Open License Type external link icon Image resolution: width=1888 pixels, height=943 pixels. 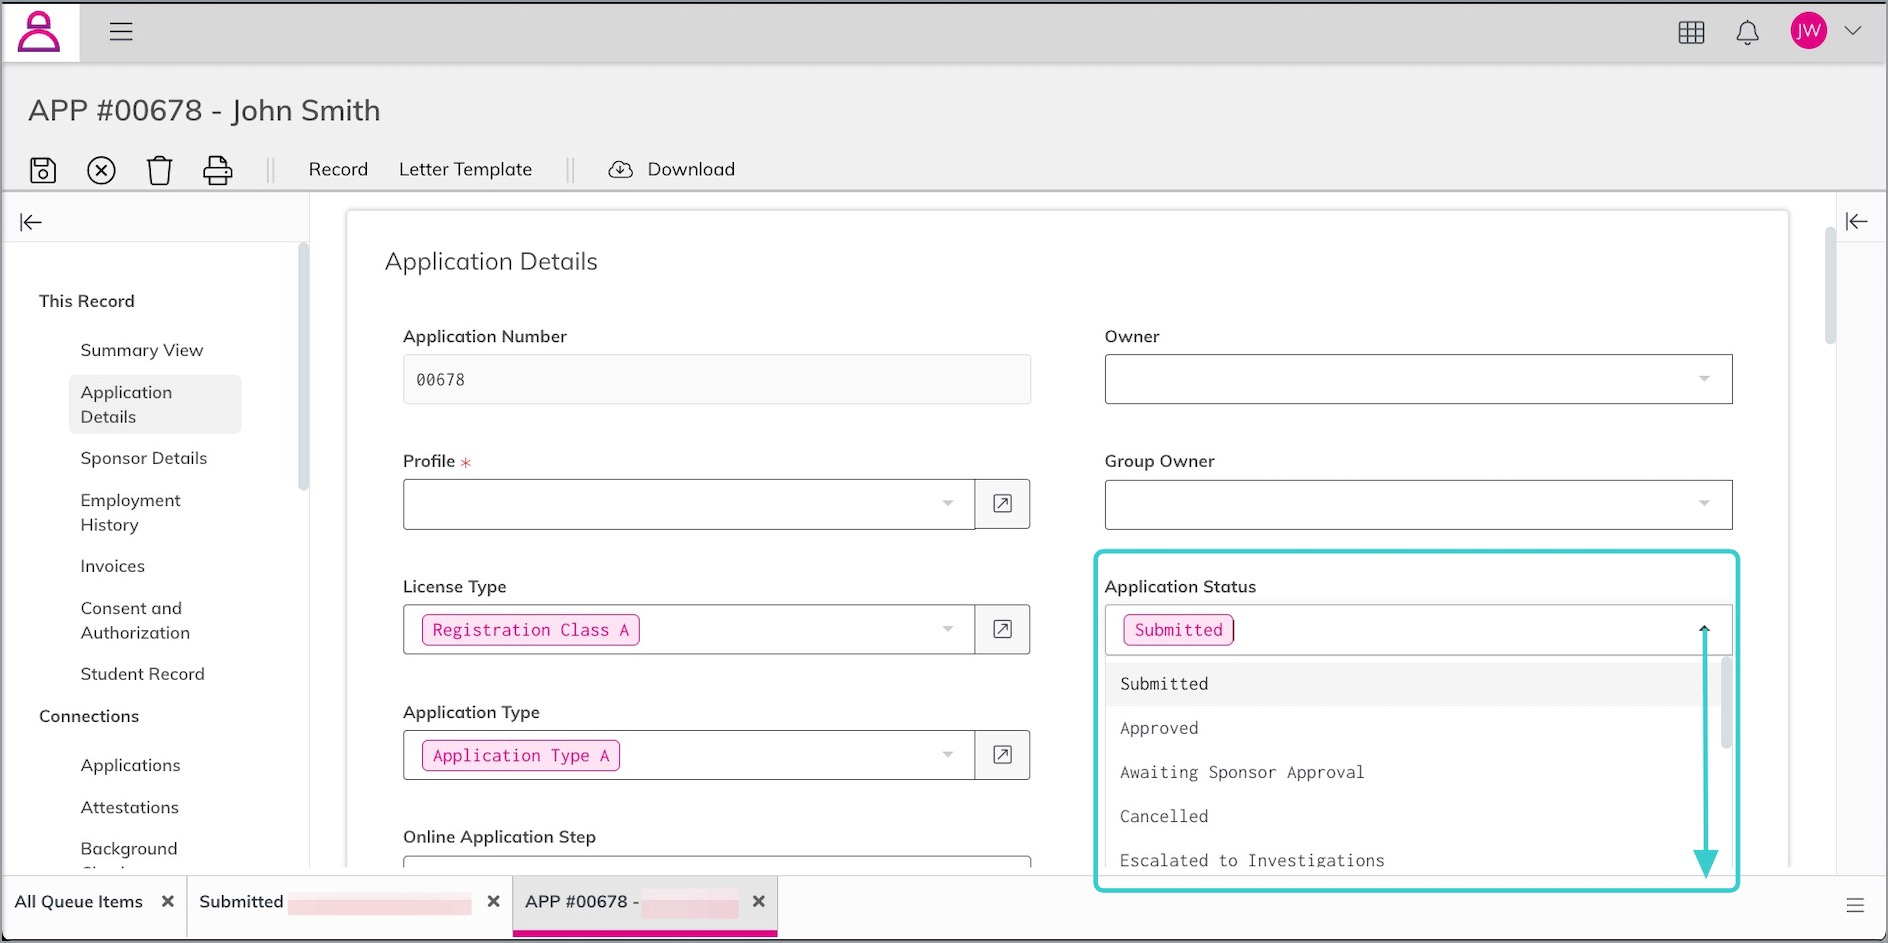(x=1002, y=629)
